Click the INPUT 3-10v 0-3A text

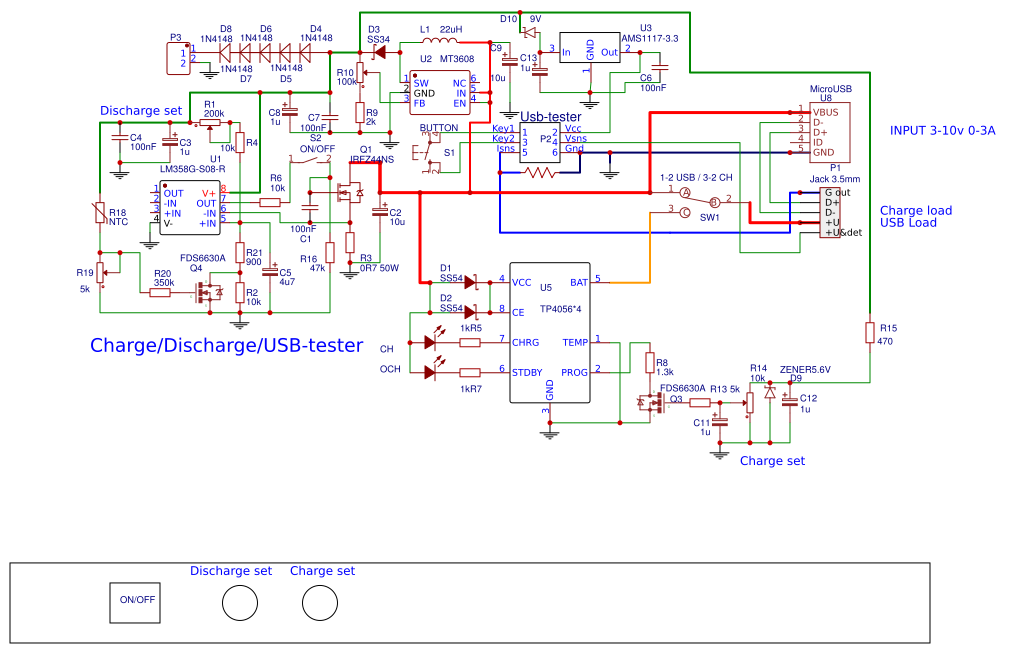(x=942, y=130)
